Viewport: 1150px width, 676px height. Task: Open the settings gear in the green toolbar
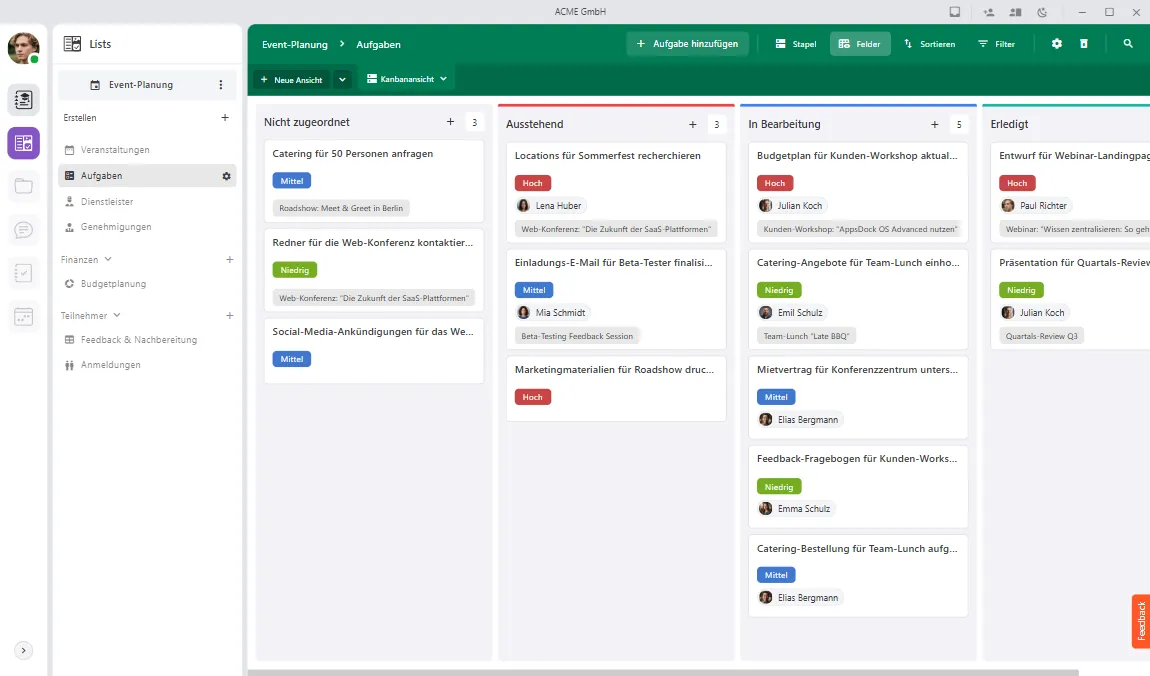coord(1057,44)
